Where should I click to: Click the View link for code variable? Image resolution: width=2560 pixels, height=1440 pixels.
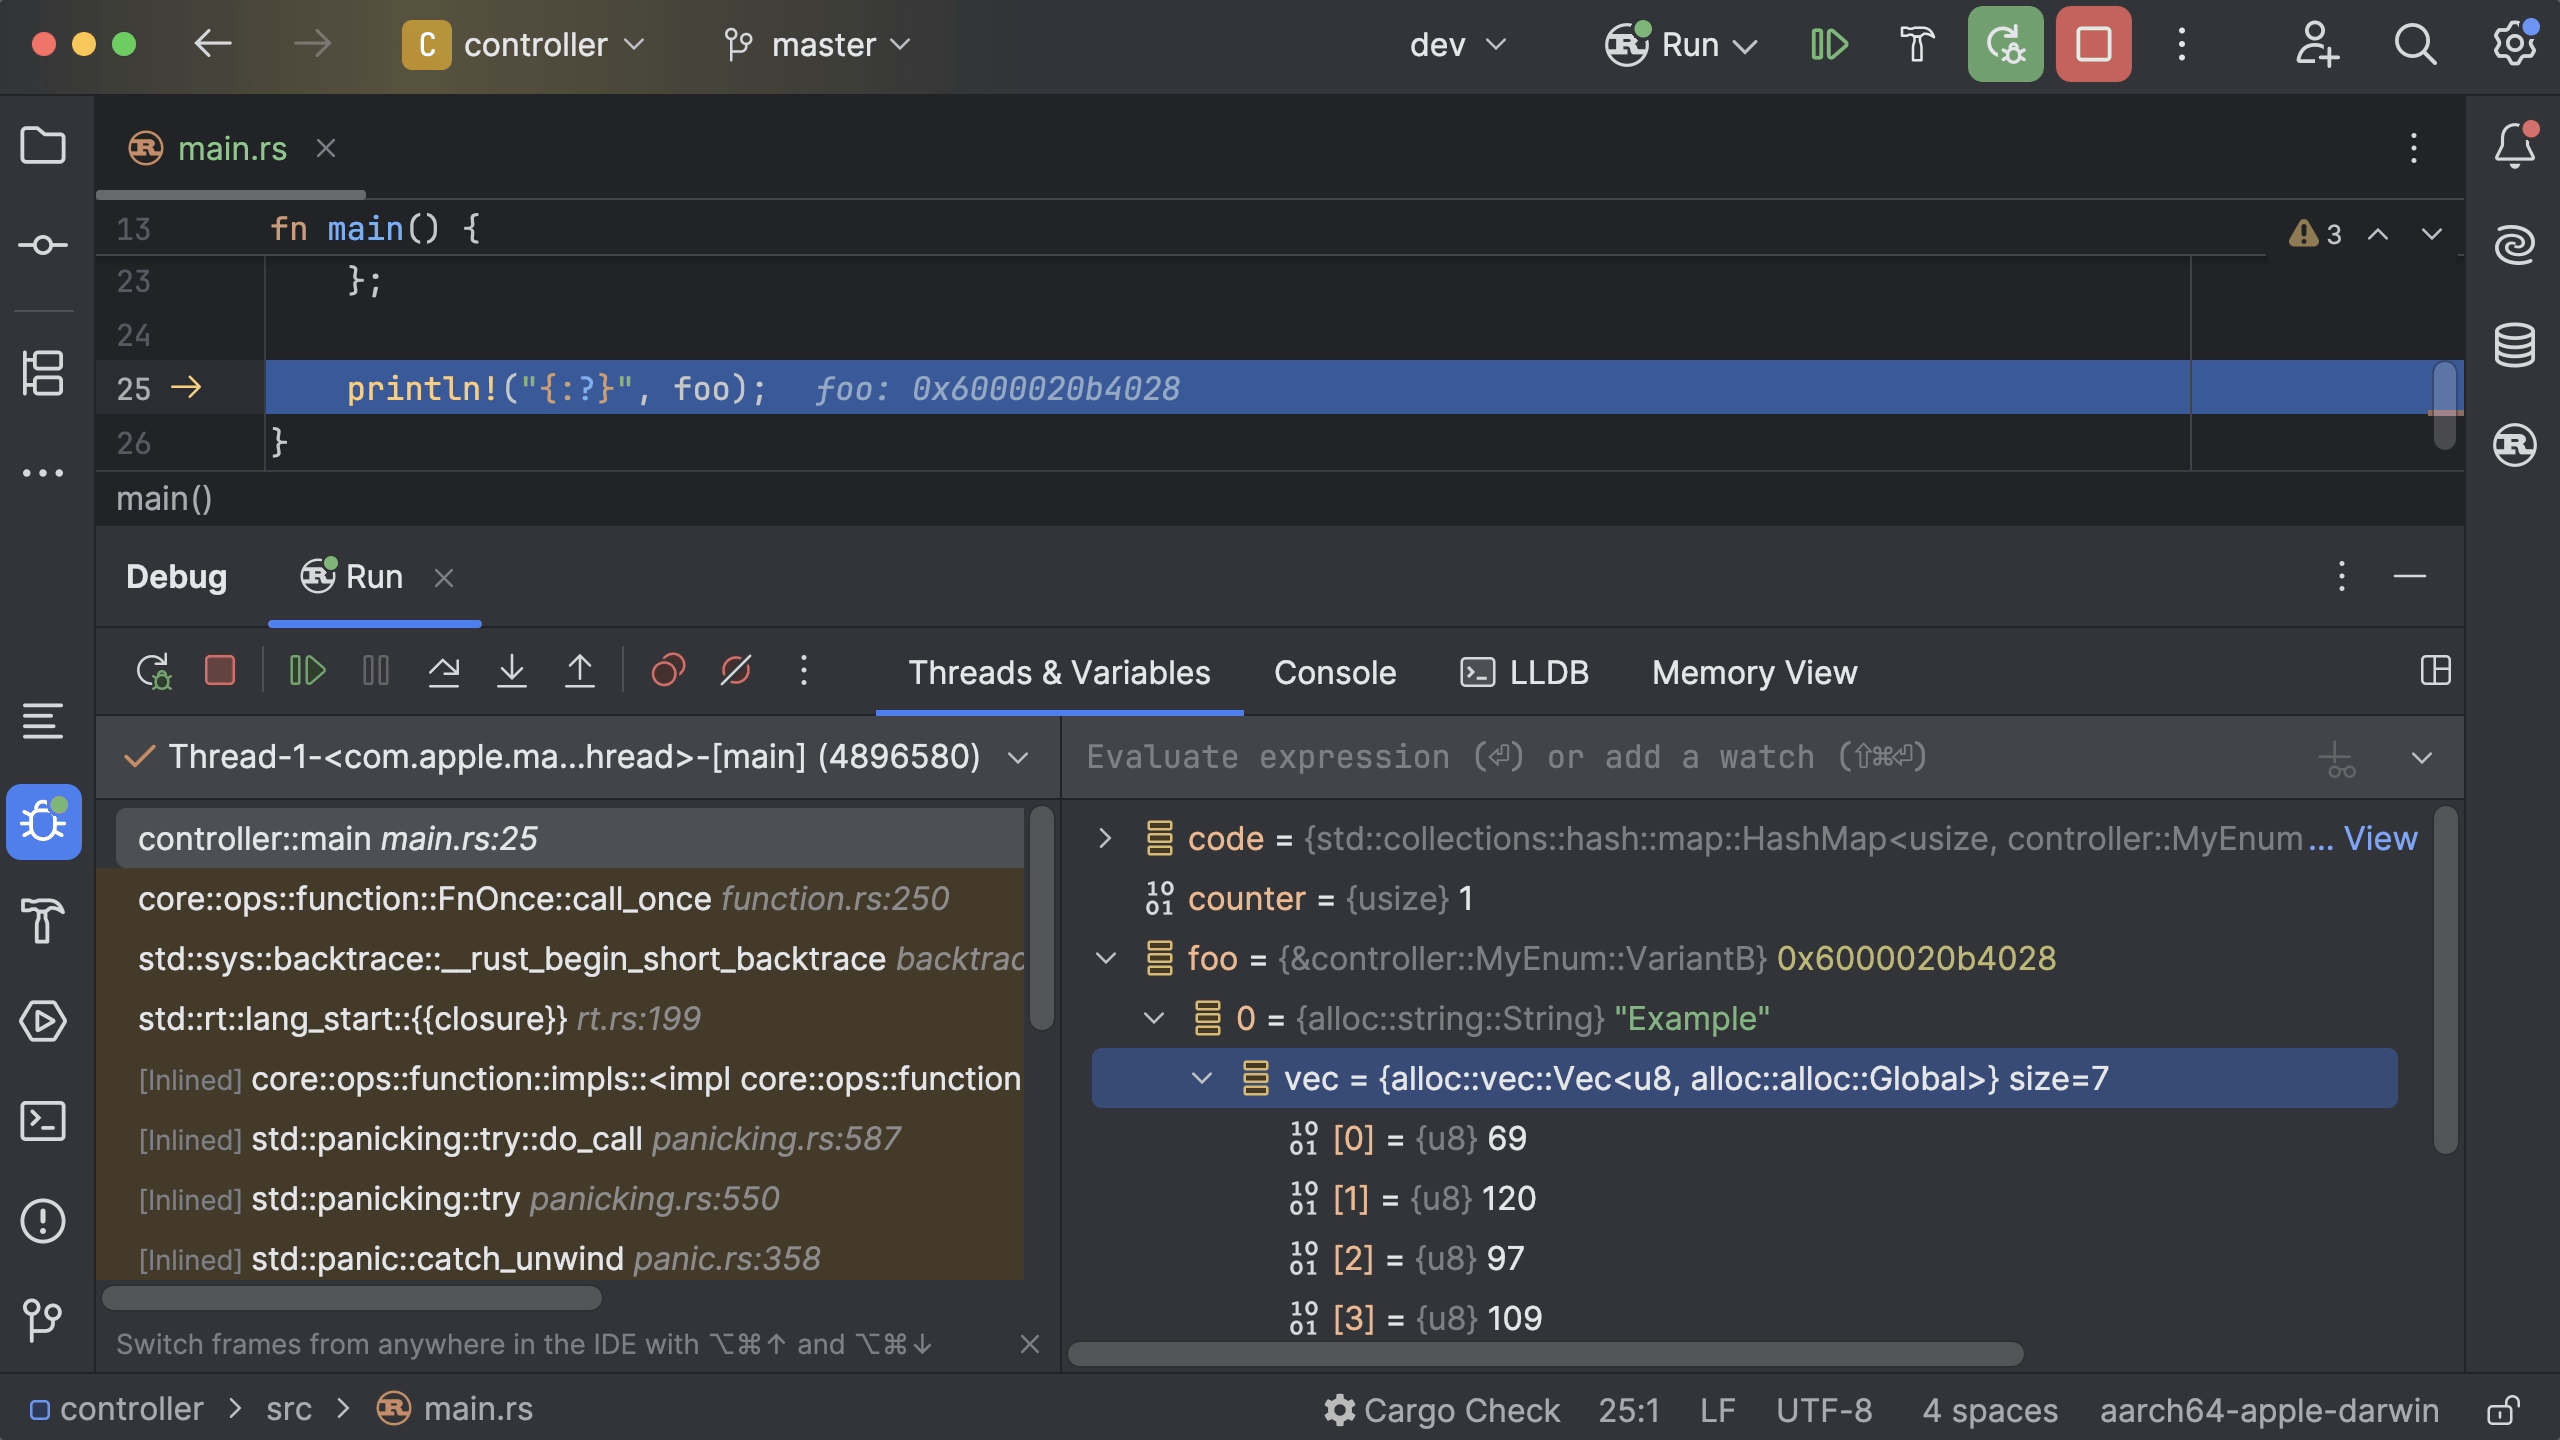pyautogui.click(x=2380, y=838)
